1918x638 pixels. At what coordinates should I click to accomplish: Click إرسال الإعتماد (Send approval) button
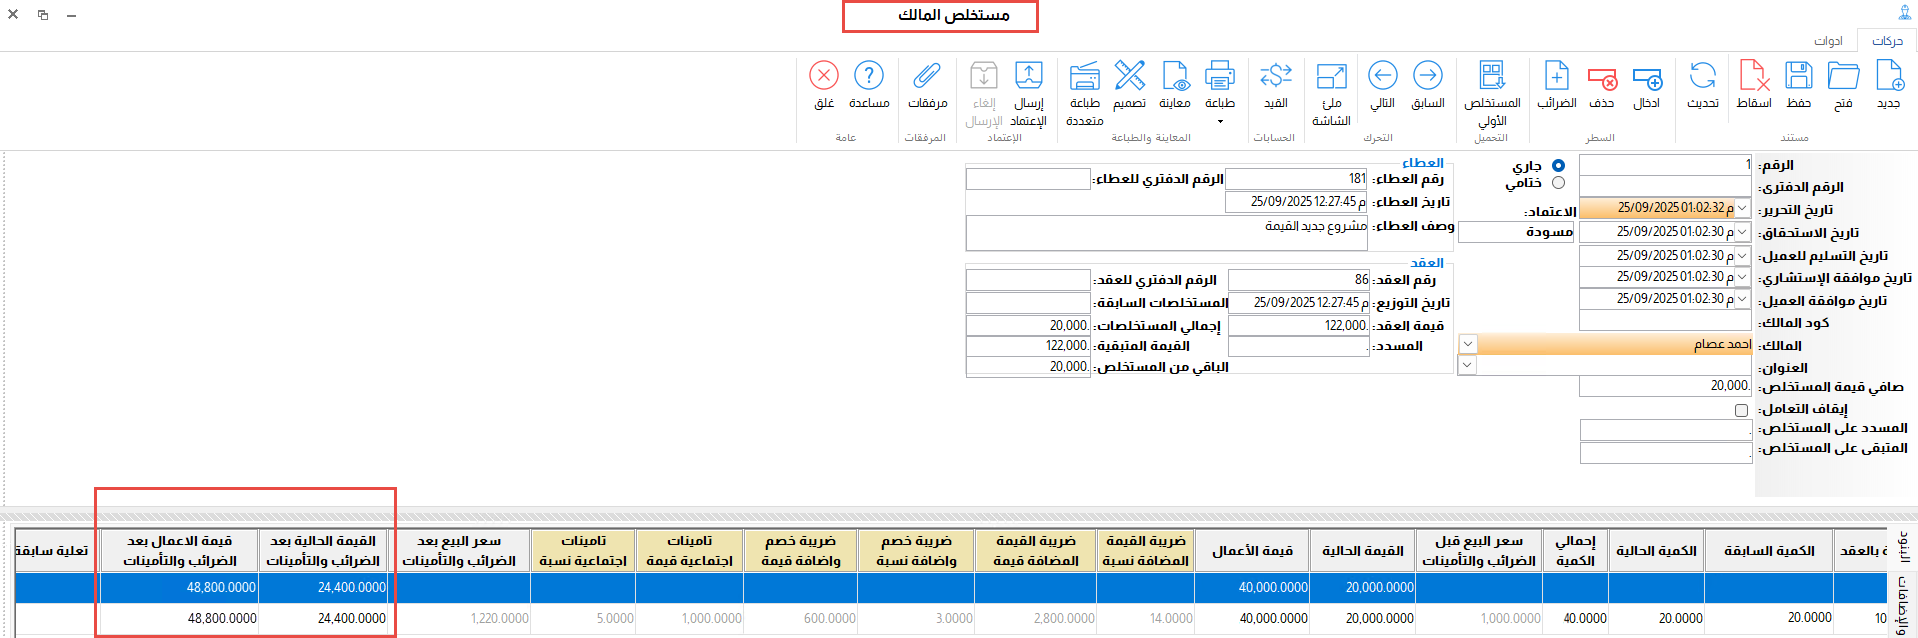(x=1028, y=86)
